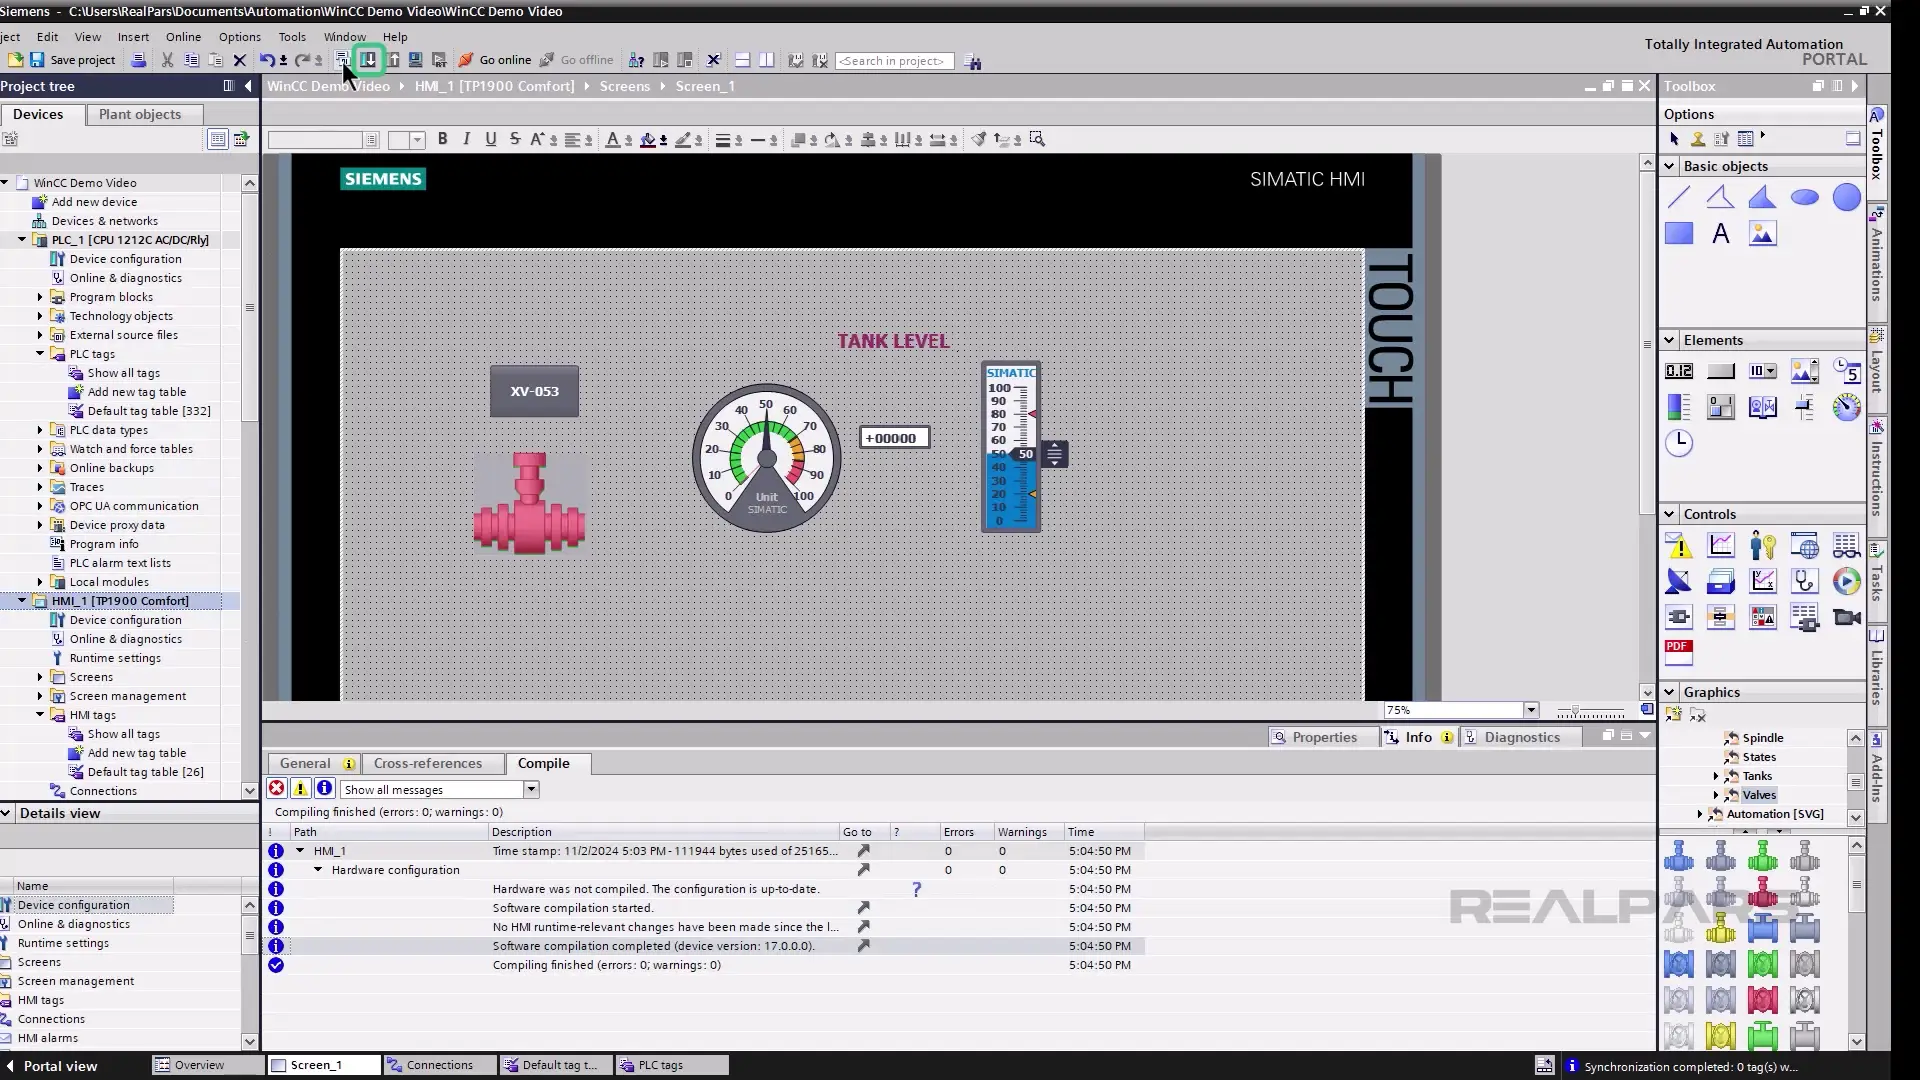Toggle warning messages filter in Compile tab
This screenshot has height=1080, width=1920.
301,789
